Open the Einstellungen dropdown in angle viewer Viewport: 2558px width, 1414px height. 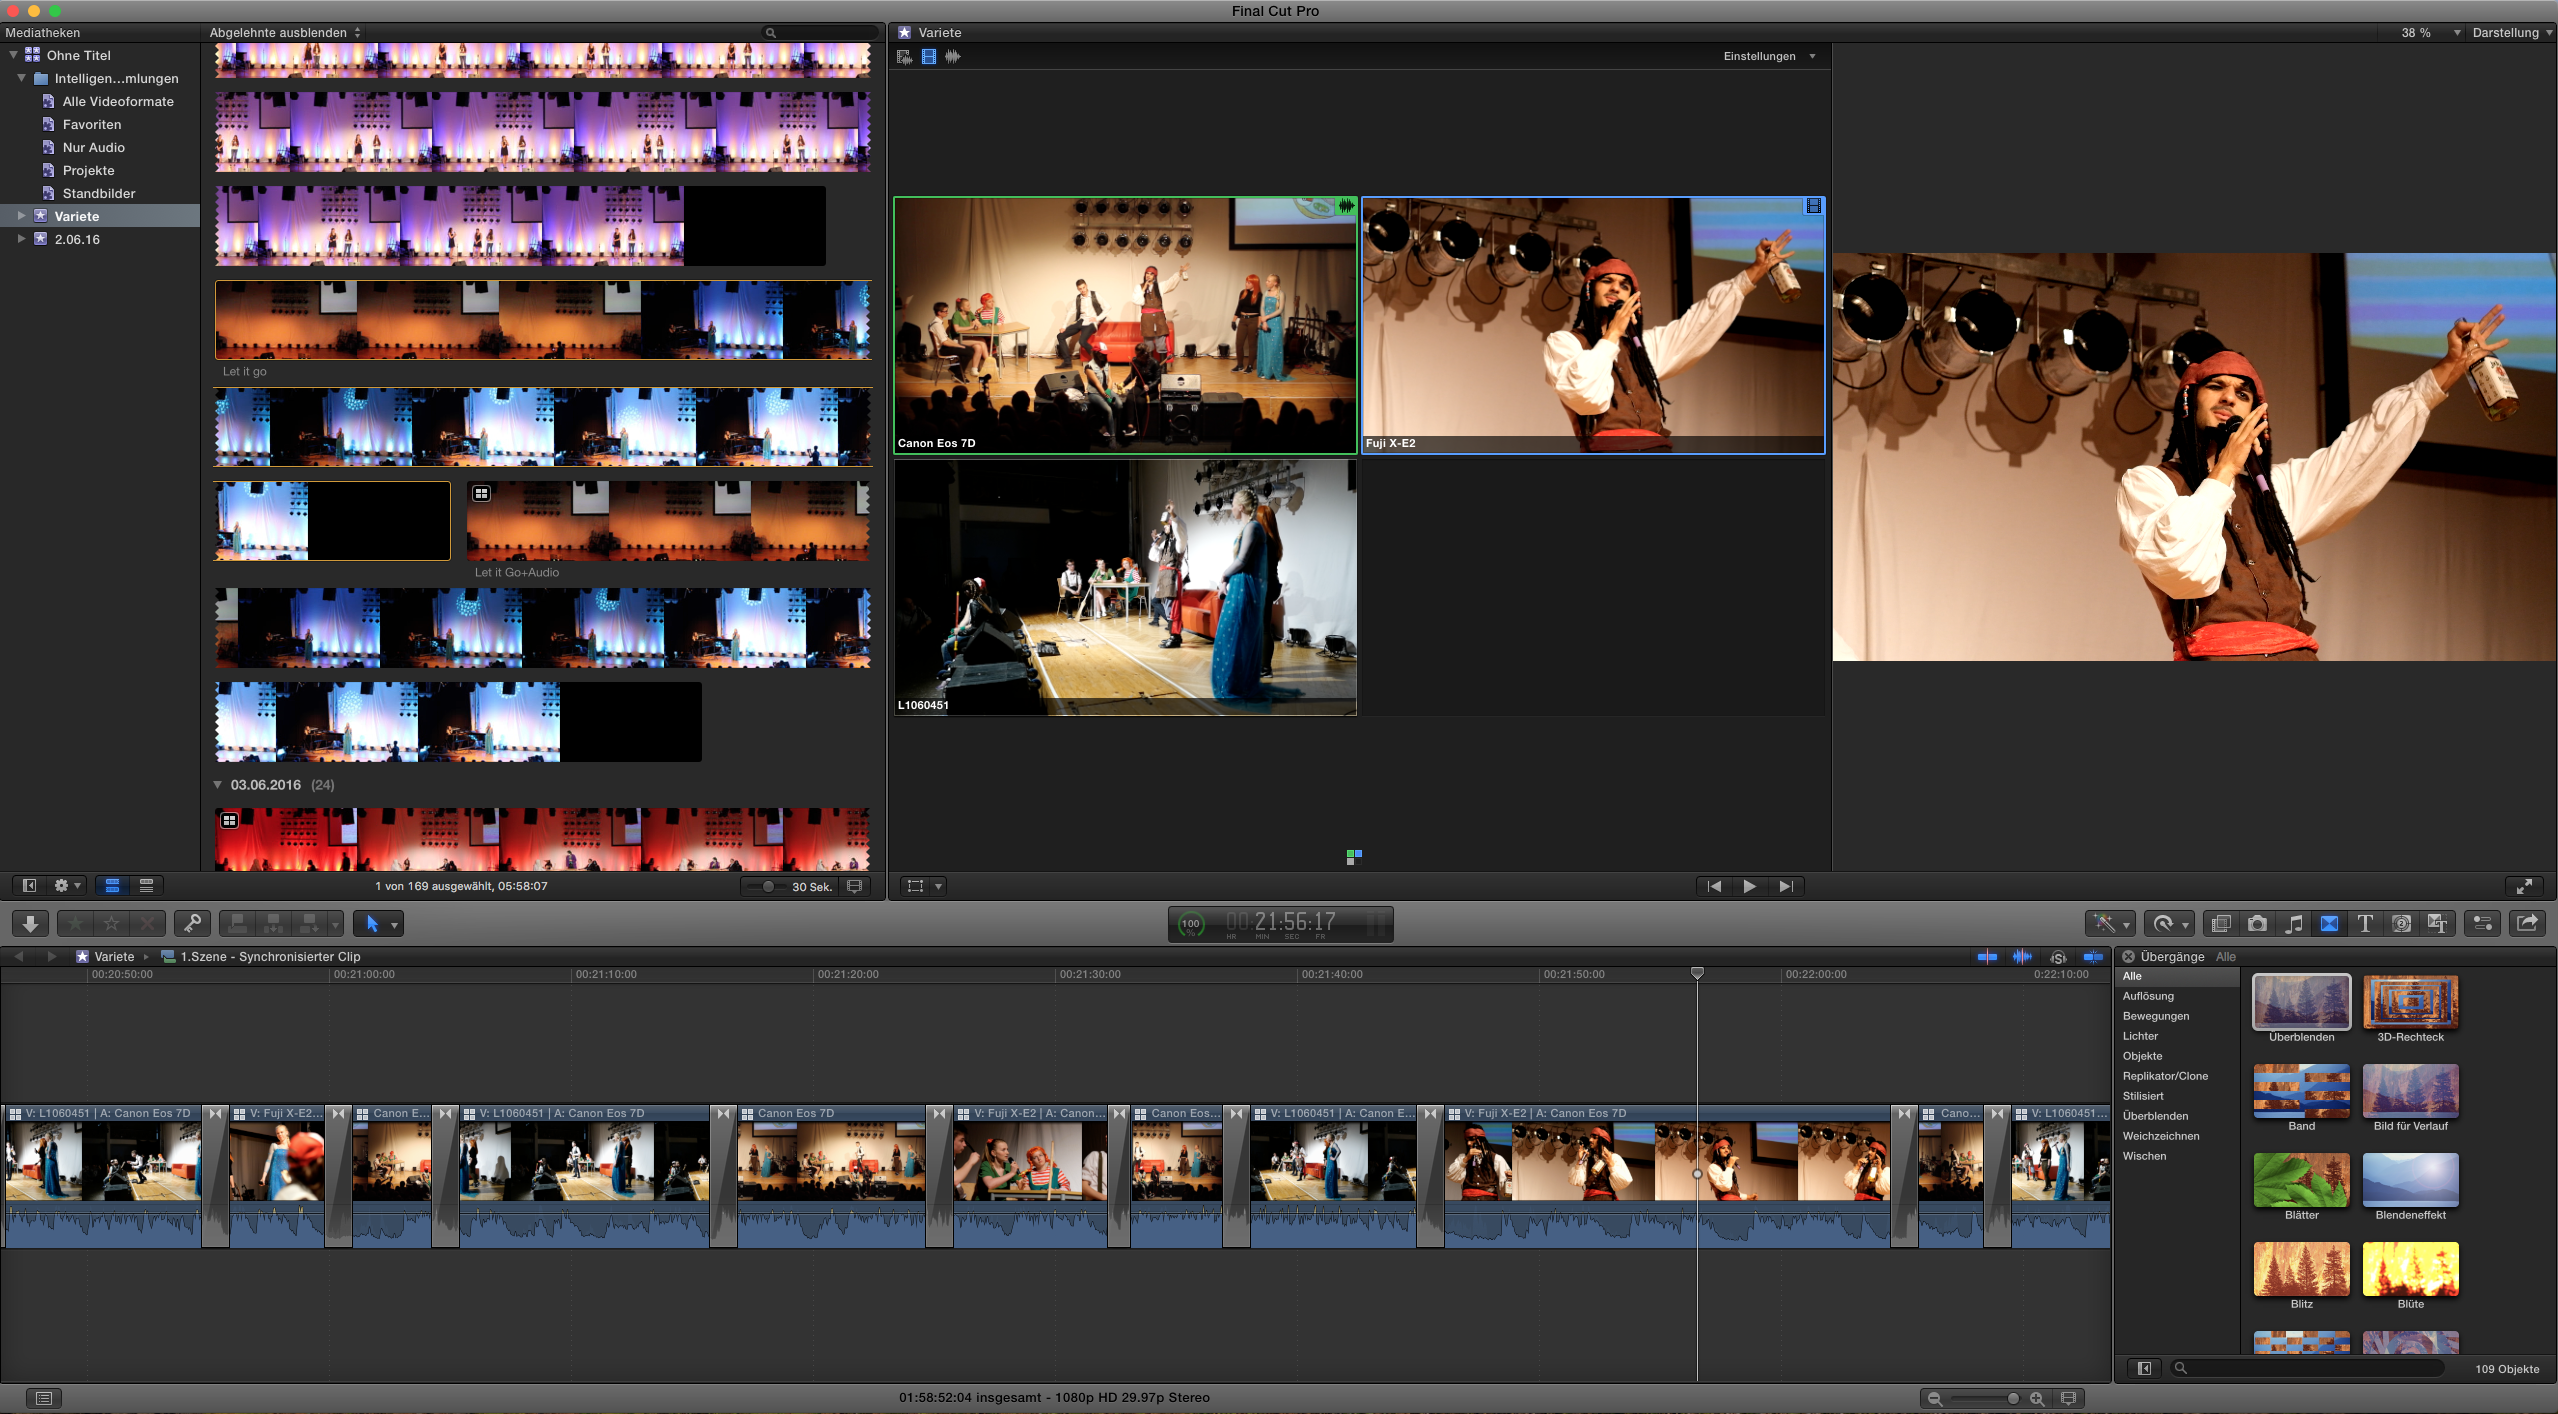tap(1768, 57)
